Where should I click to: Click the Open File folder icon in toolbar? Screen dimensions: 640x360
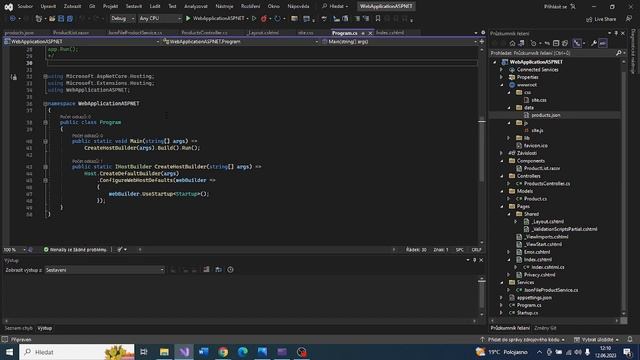point(52,18)
